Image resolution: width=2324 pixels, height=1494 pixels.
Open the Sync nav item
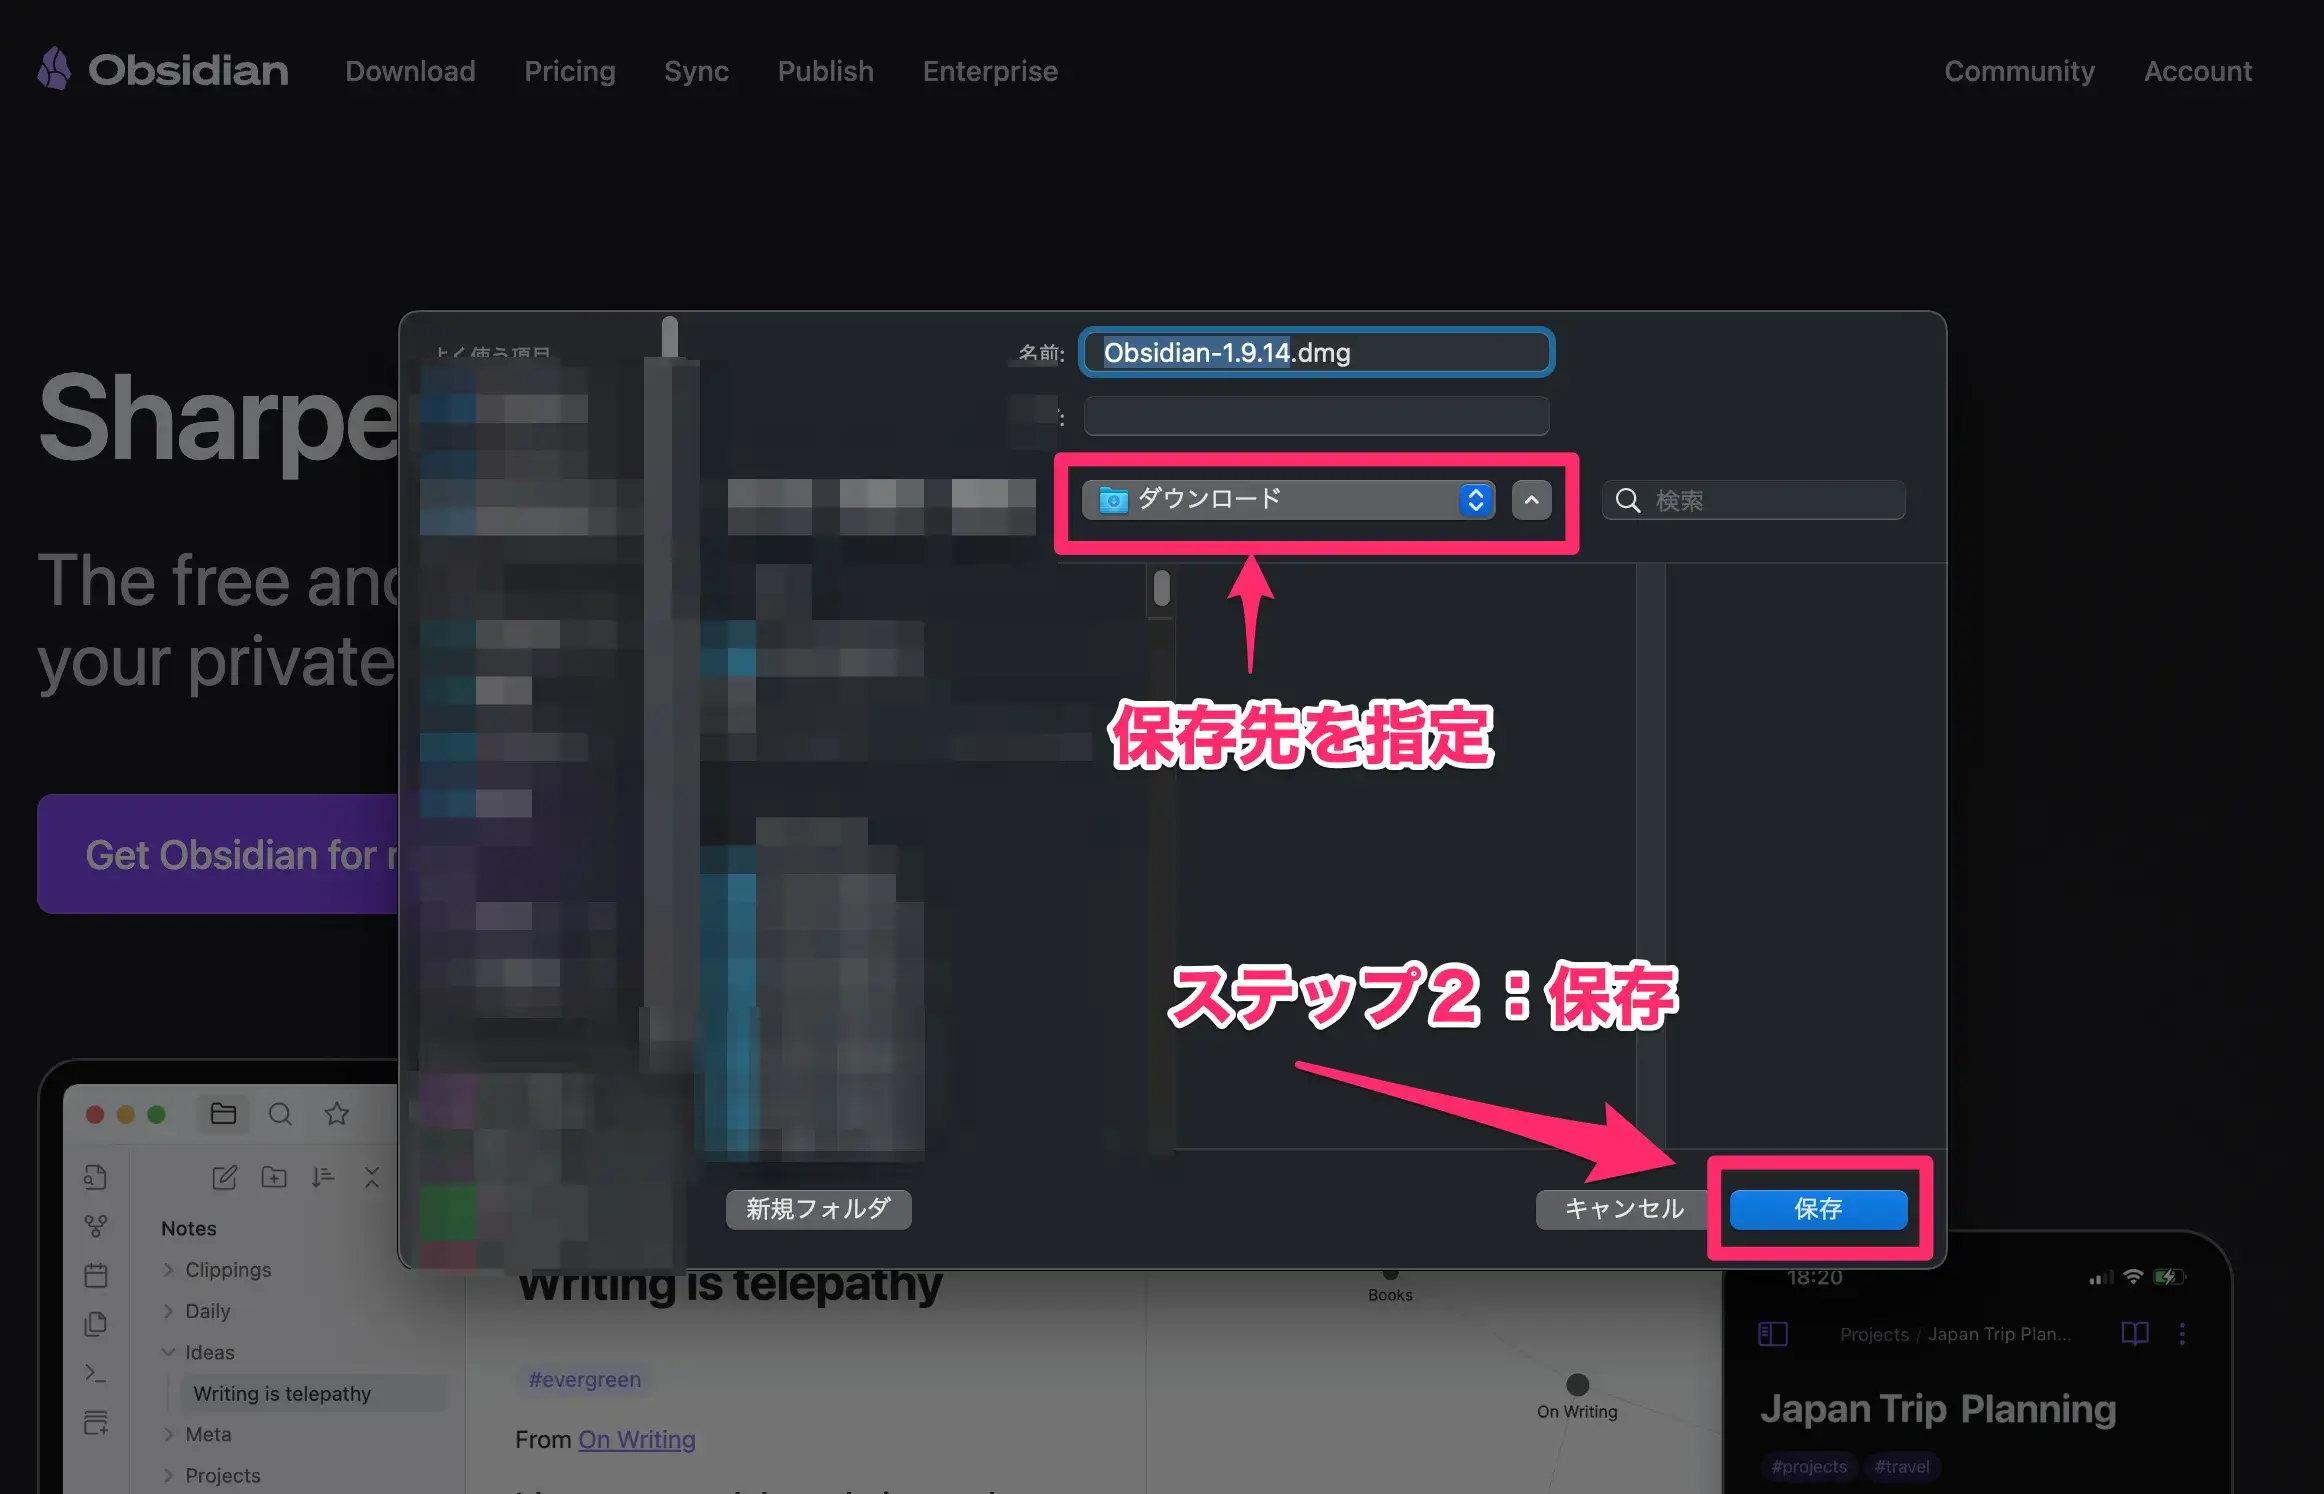click(696, 71)
